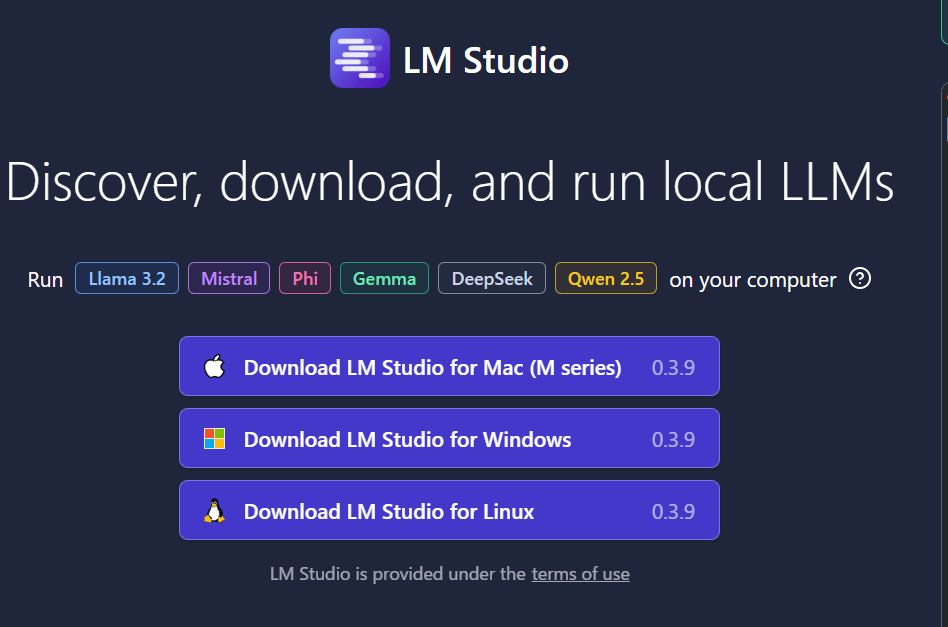Click the Apple logo icon
Image resolution: width=948 pixels, height=627 pixels.
pos(214,366)
